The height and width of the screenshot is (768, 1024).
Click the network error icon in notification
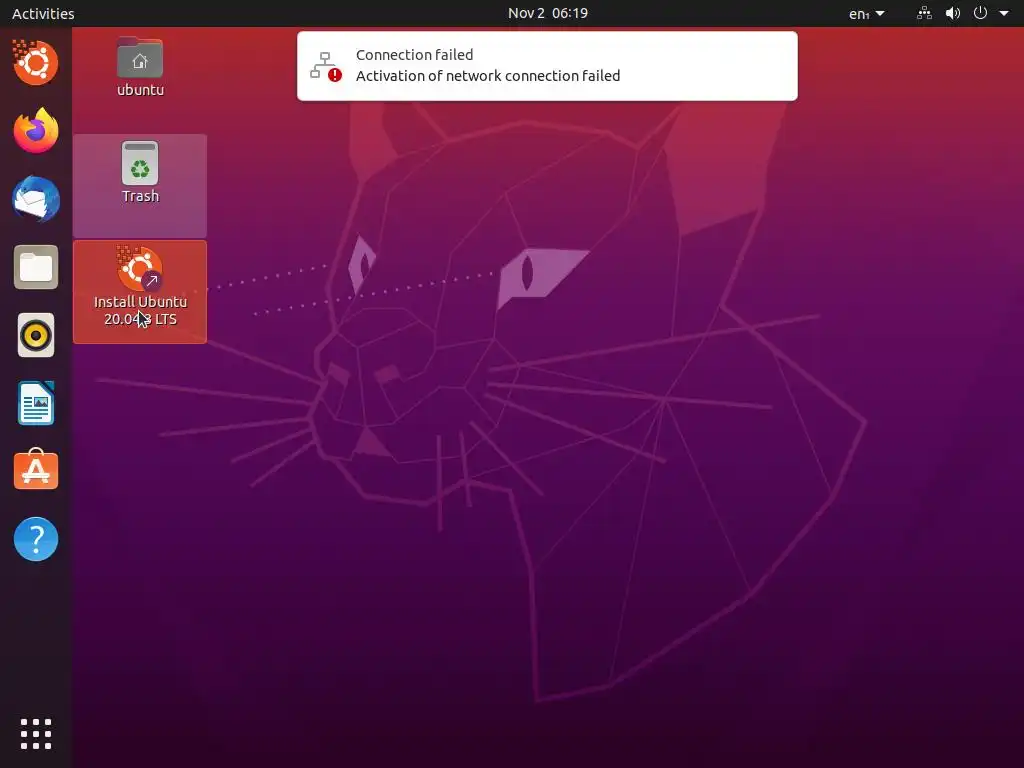tap(325, 66)
